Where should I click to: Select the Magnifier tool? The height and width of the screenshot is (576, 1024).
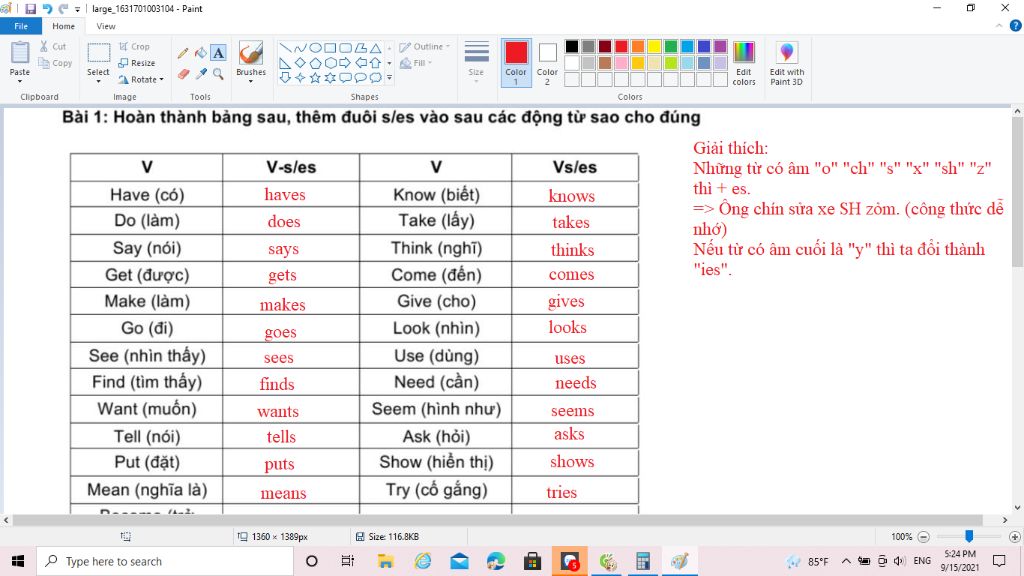point(218,74)
